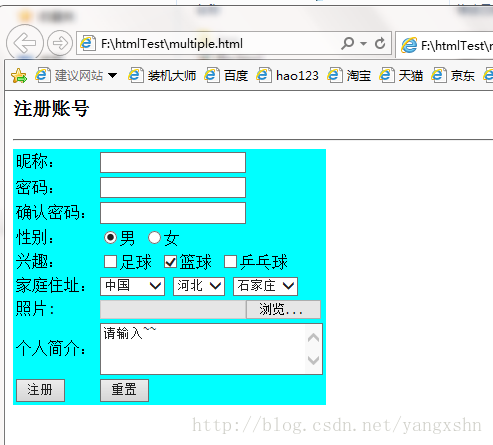The width and height of the screenshot is (493, 445).
Task: Check the 乒乓球 checkbox
Action: pyautogui.click(x=230, y=262)
